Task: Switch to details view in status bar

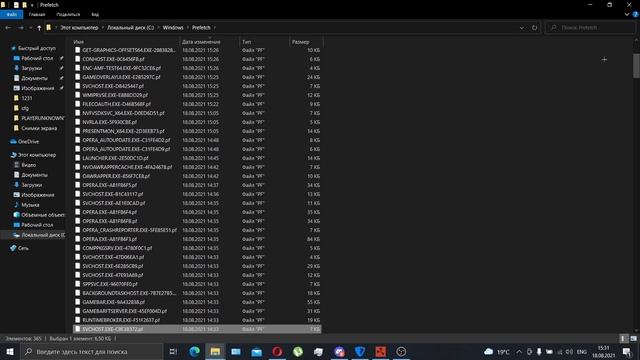Action: click(622, 338)
